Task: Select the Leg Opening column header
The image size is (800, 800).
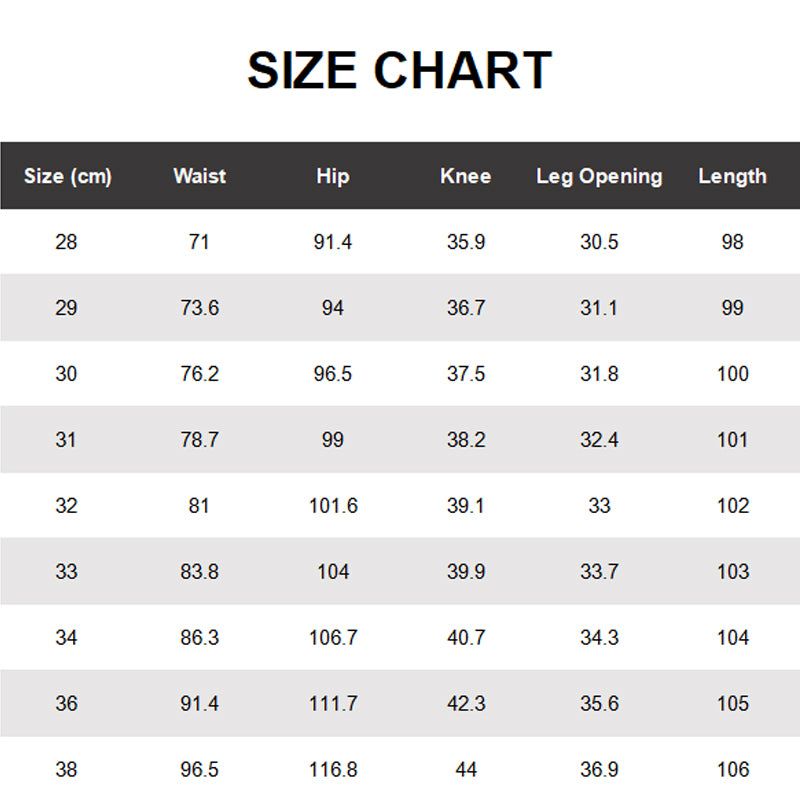Action: click(599, 176)
